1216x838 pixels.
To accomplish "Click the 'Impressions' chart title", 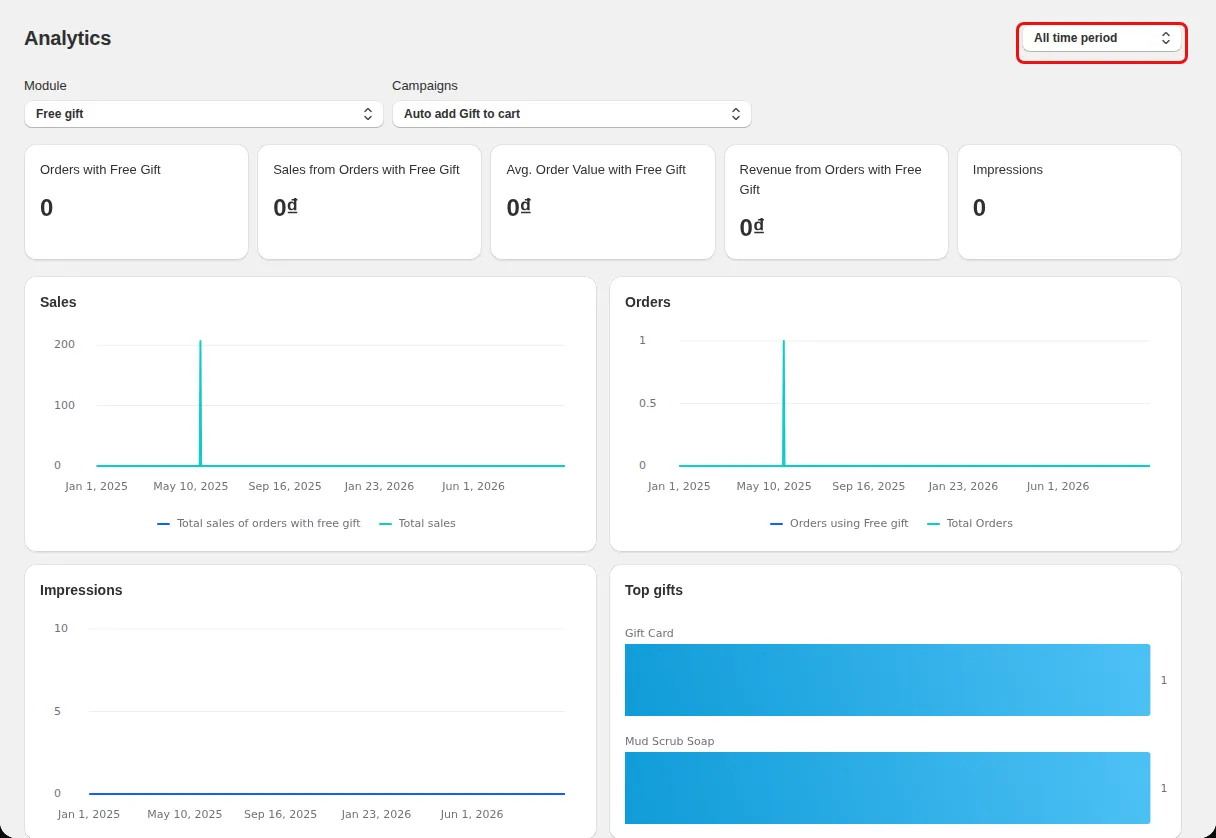I will (x=81, y=590).
